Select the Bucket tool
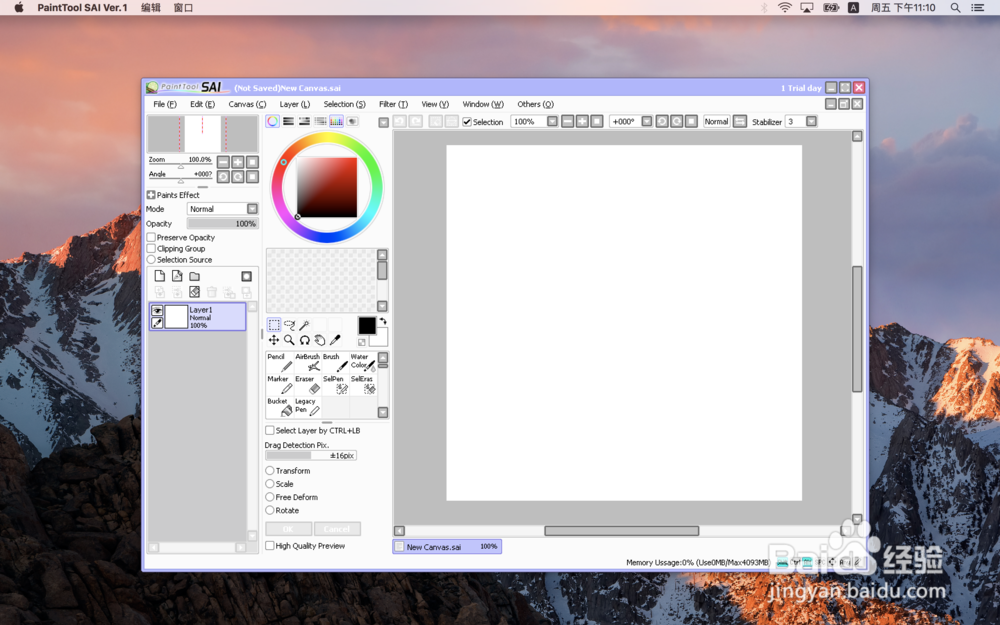The height and width of the screenshot is (625, 1000). coord(279,407)
